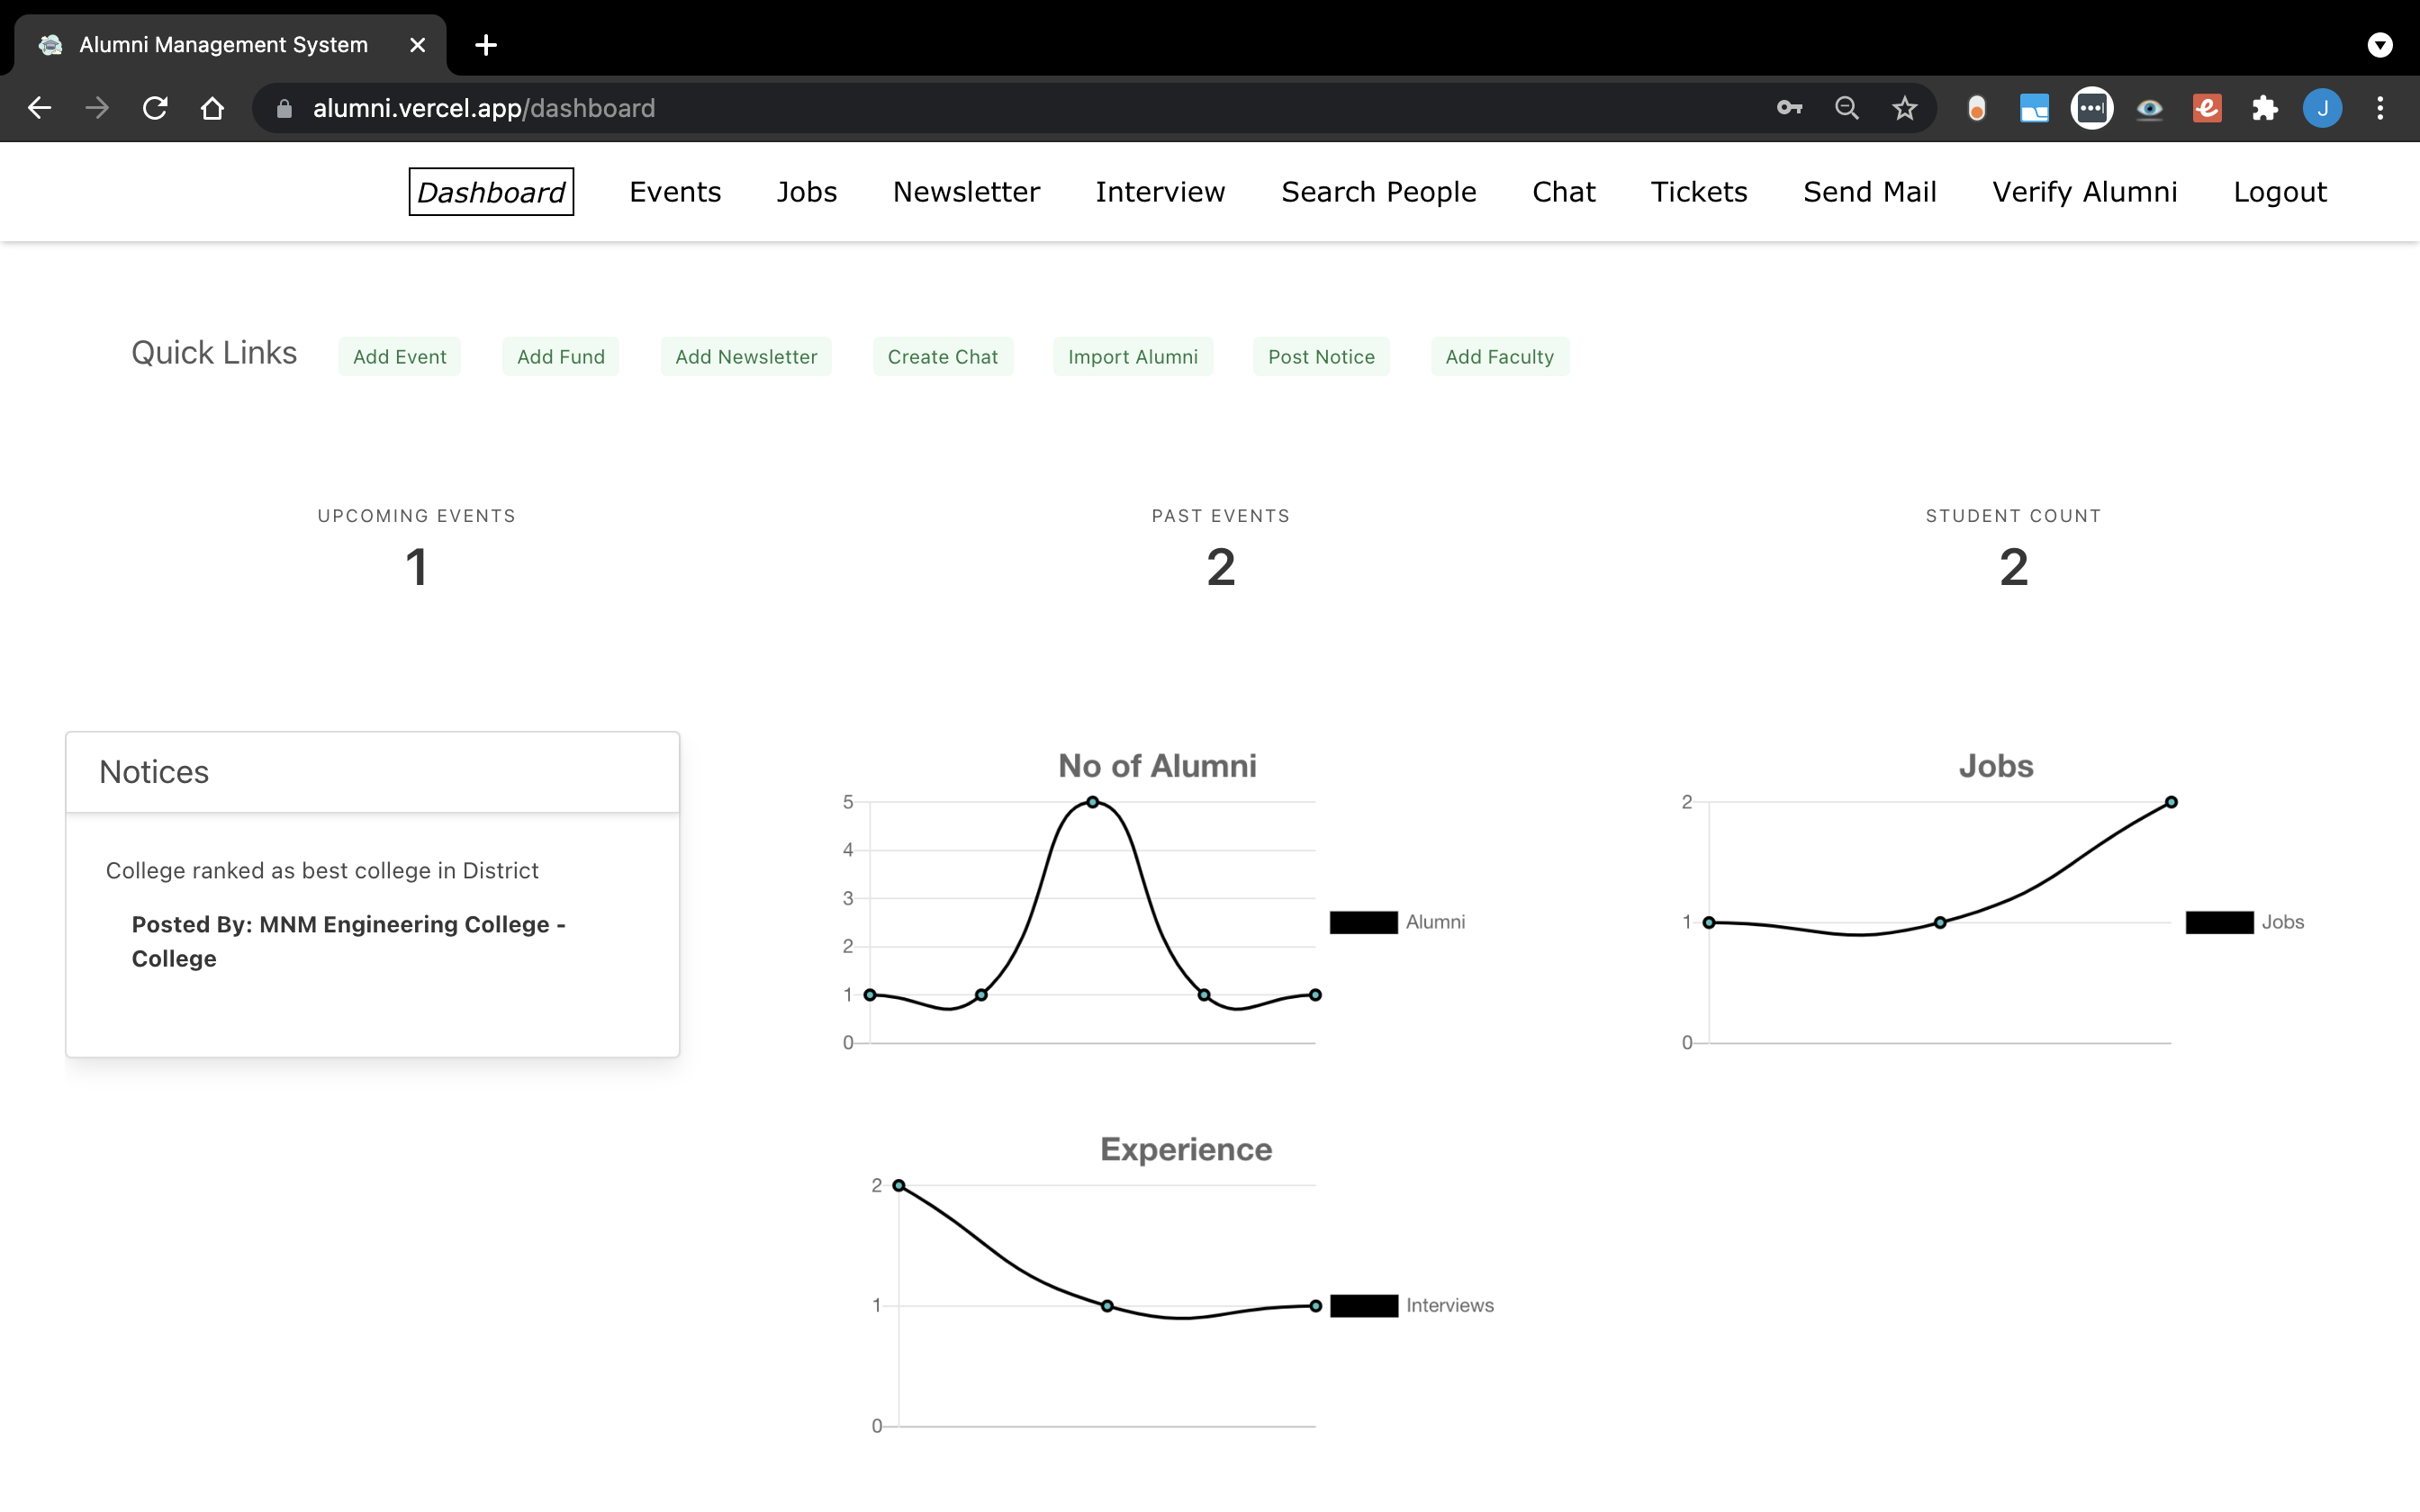
Task: Click the browser reload icon
Action: point(155,108)
